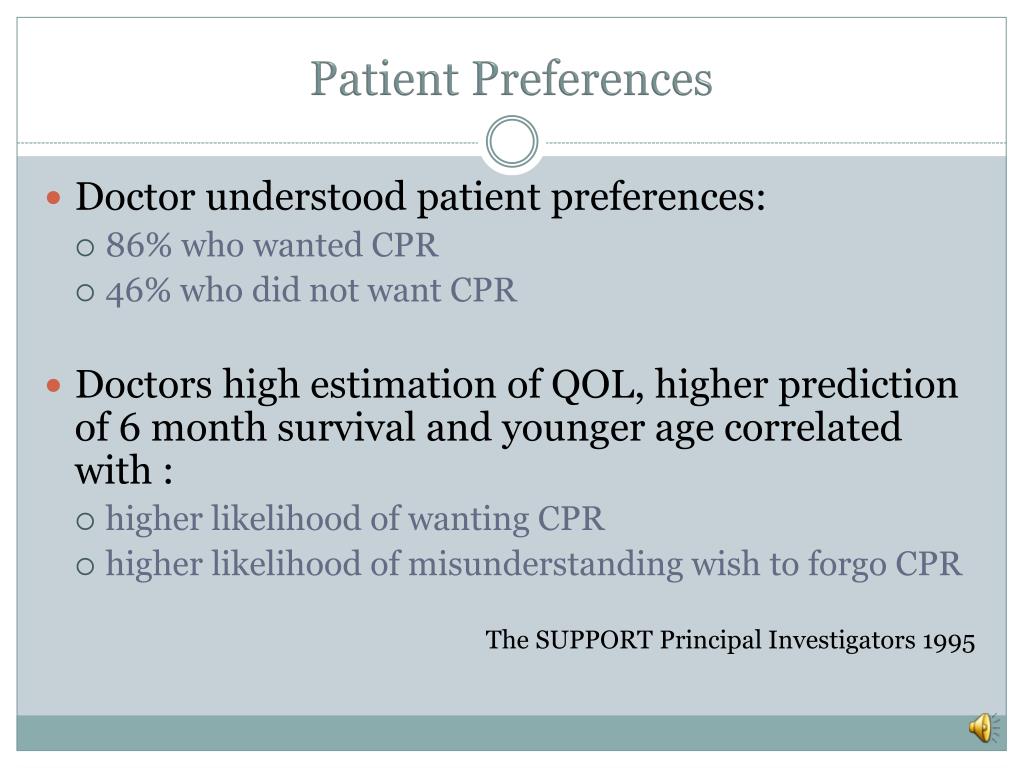Click hollow bullet beside misunderstanding wish line
This screenshot has width=1024, height=768.
pyautogui.click(x=86, y=566)
